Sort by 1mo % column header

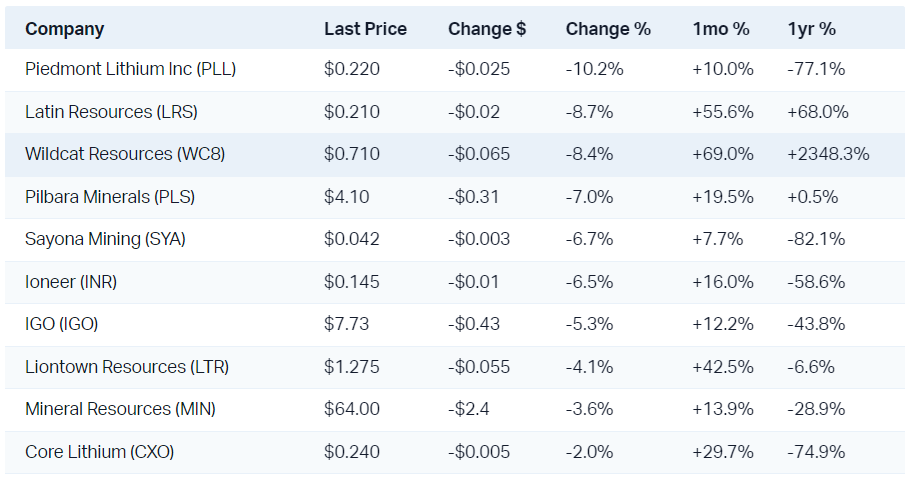720,29
